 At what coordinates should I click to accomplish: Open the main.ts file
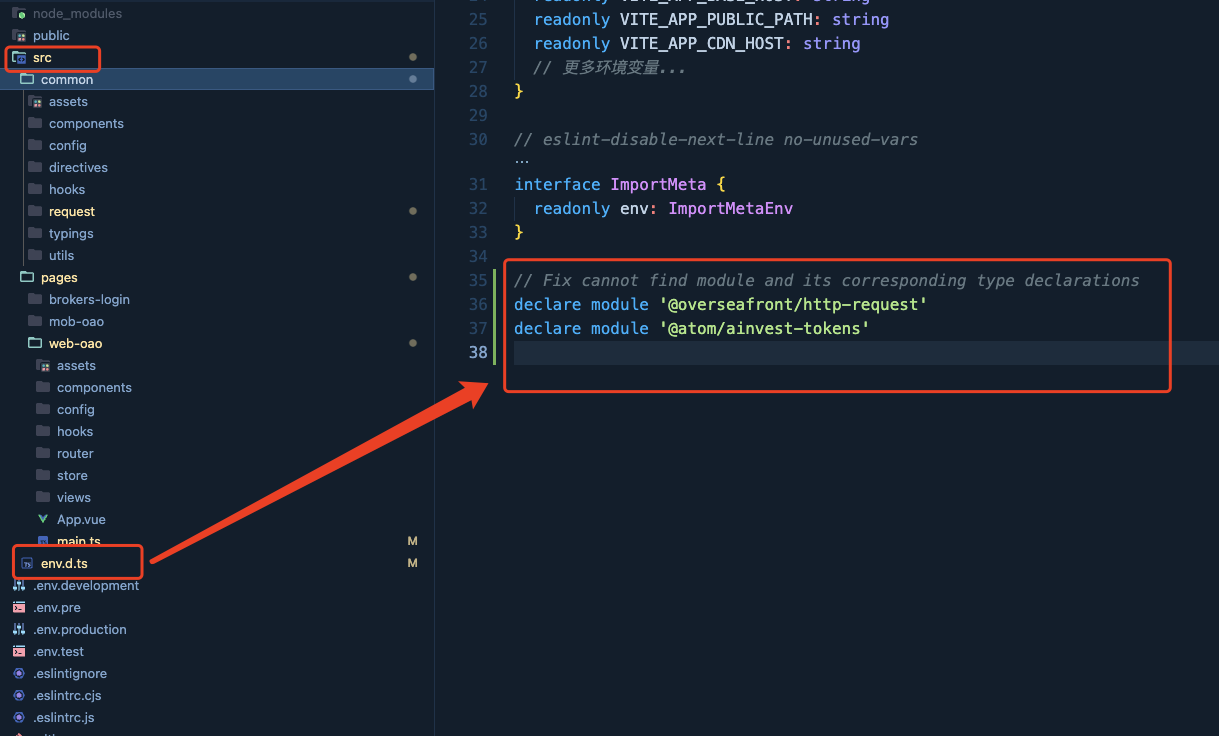(x=79, y=541)
